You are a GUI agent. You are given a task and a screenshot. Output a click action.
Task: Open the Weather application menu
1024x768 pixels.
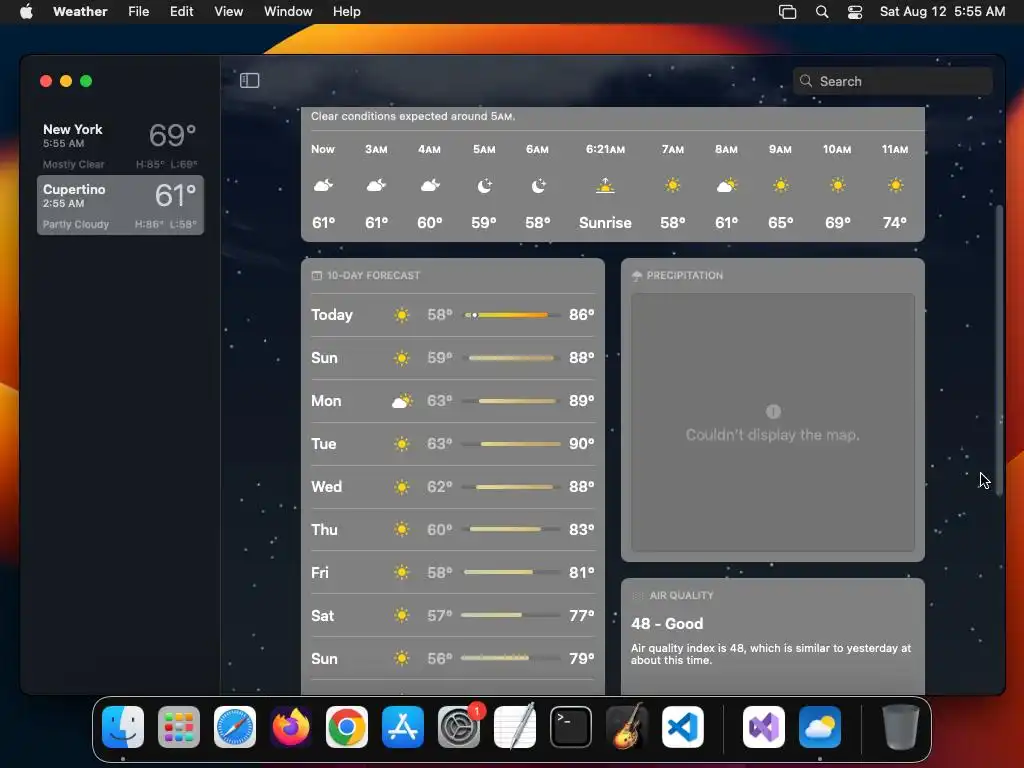click(80, 12)
